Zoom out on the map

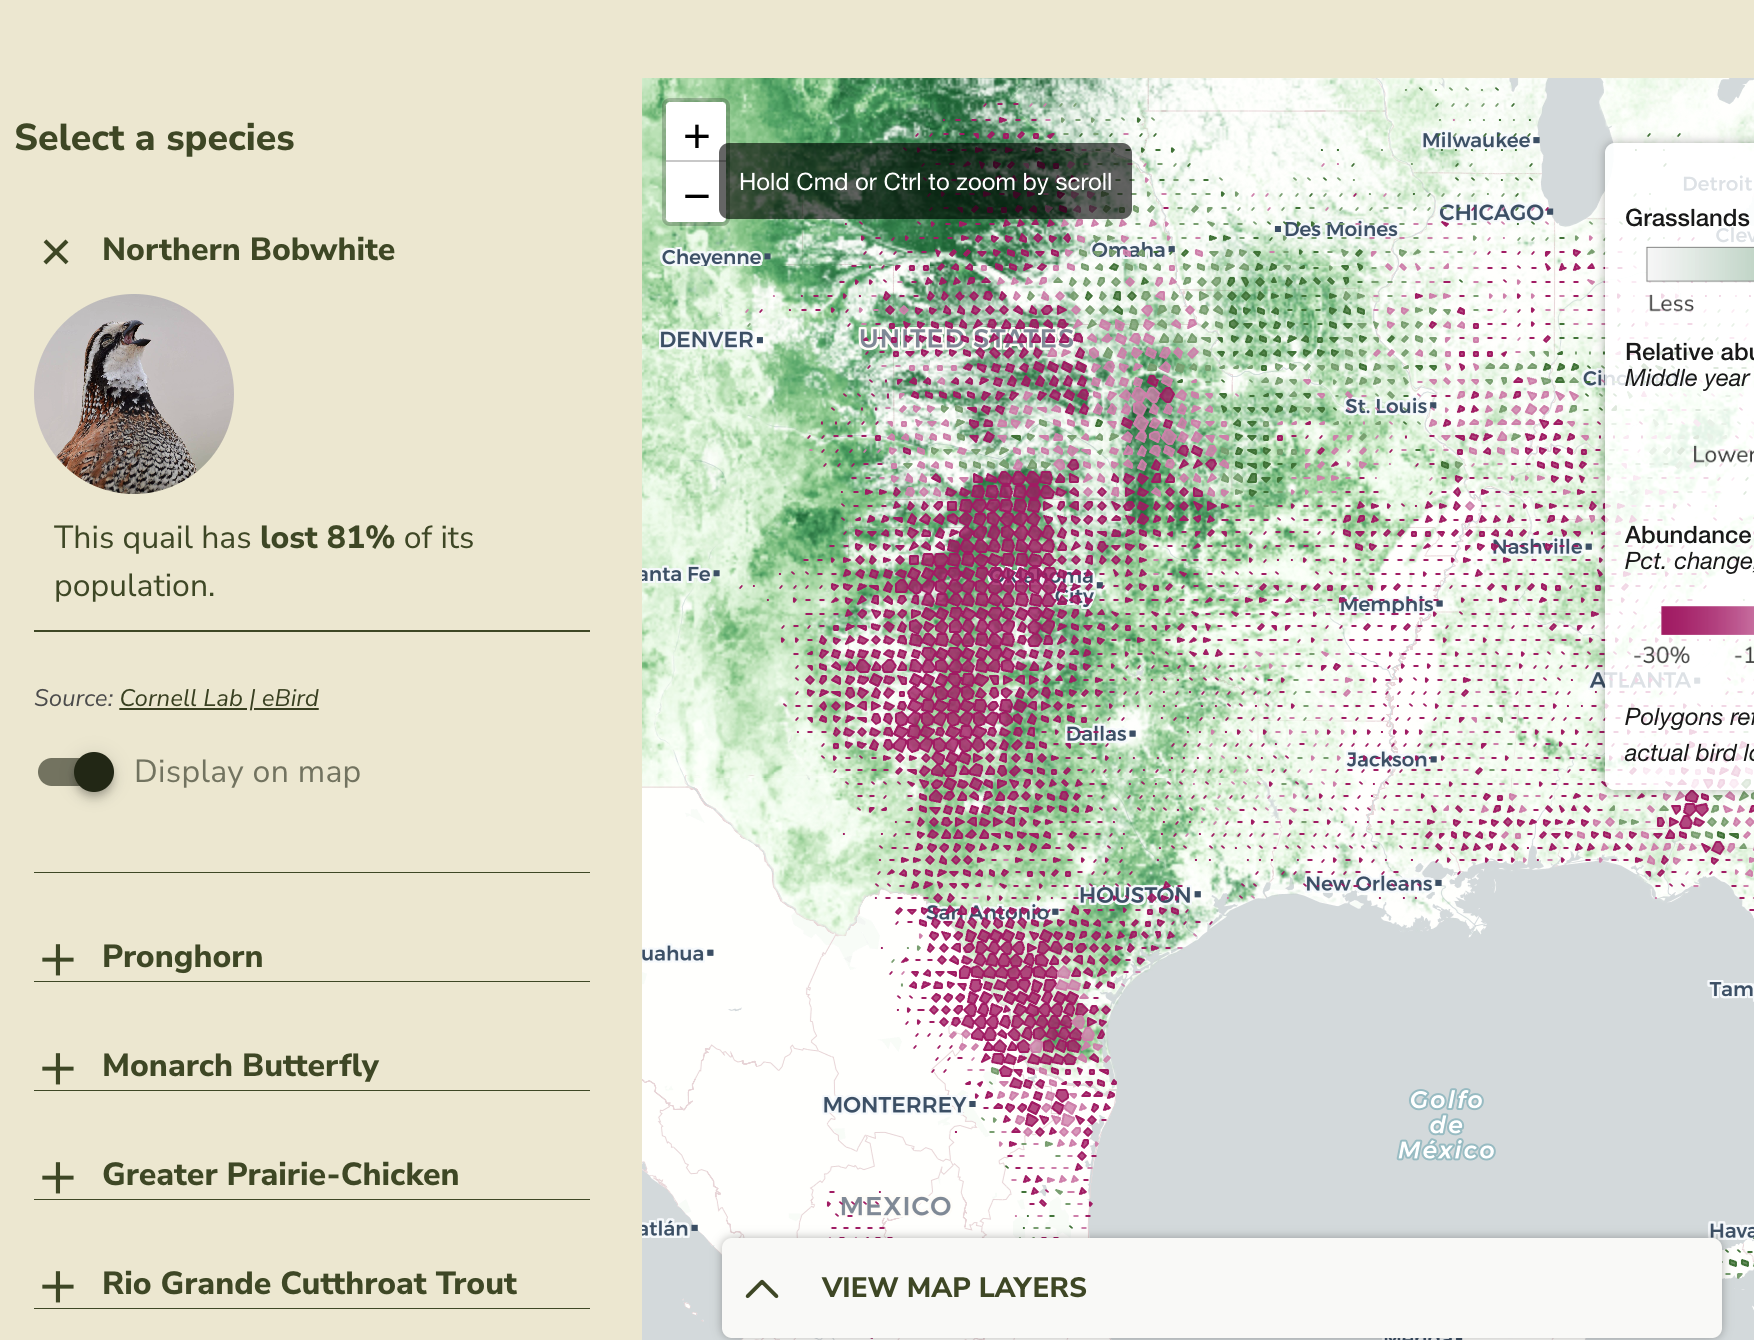696,194
